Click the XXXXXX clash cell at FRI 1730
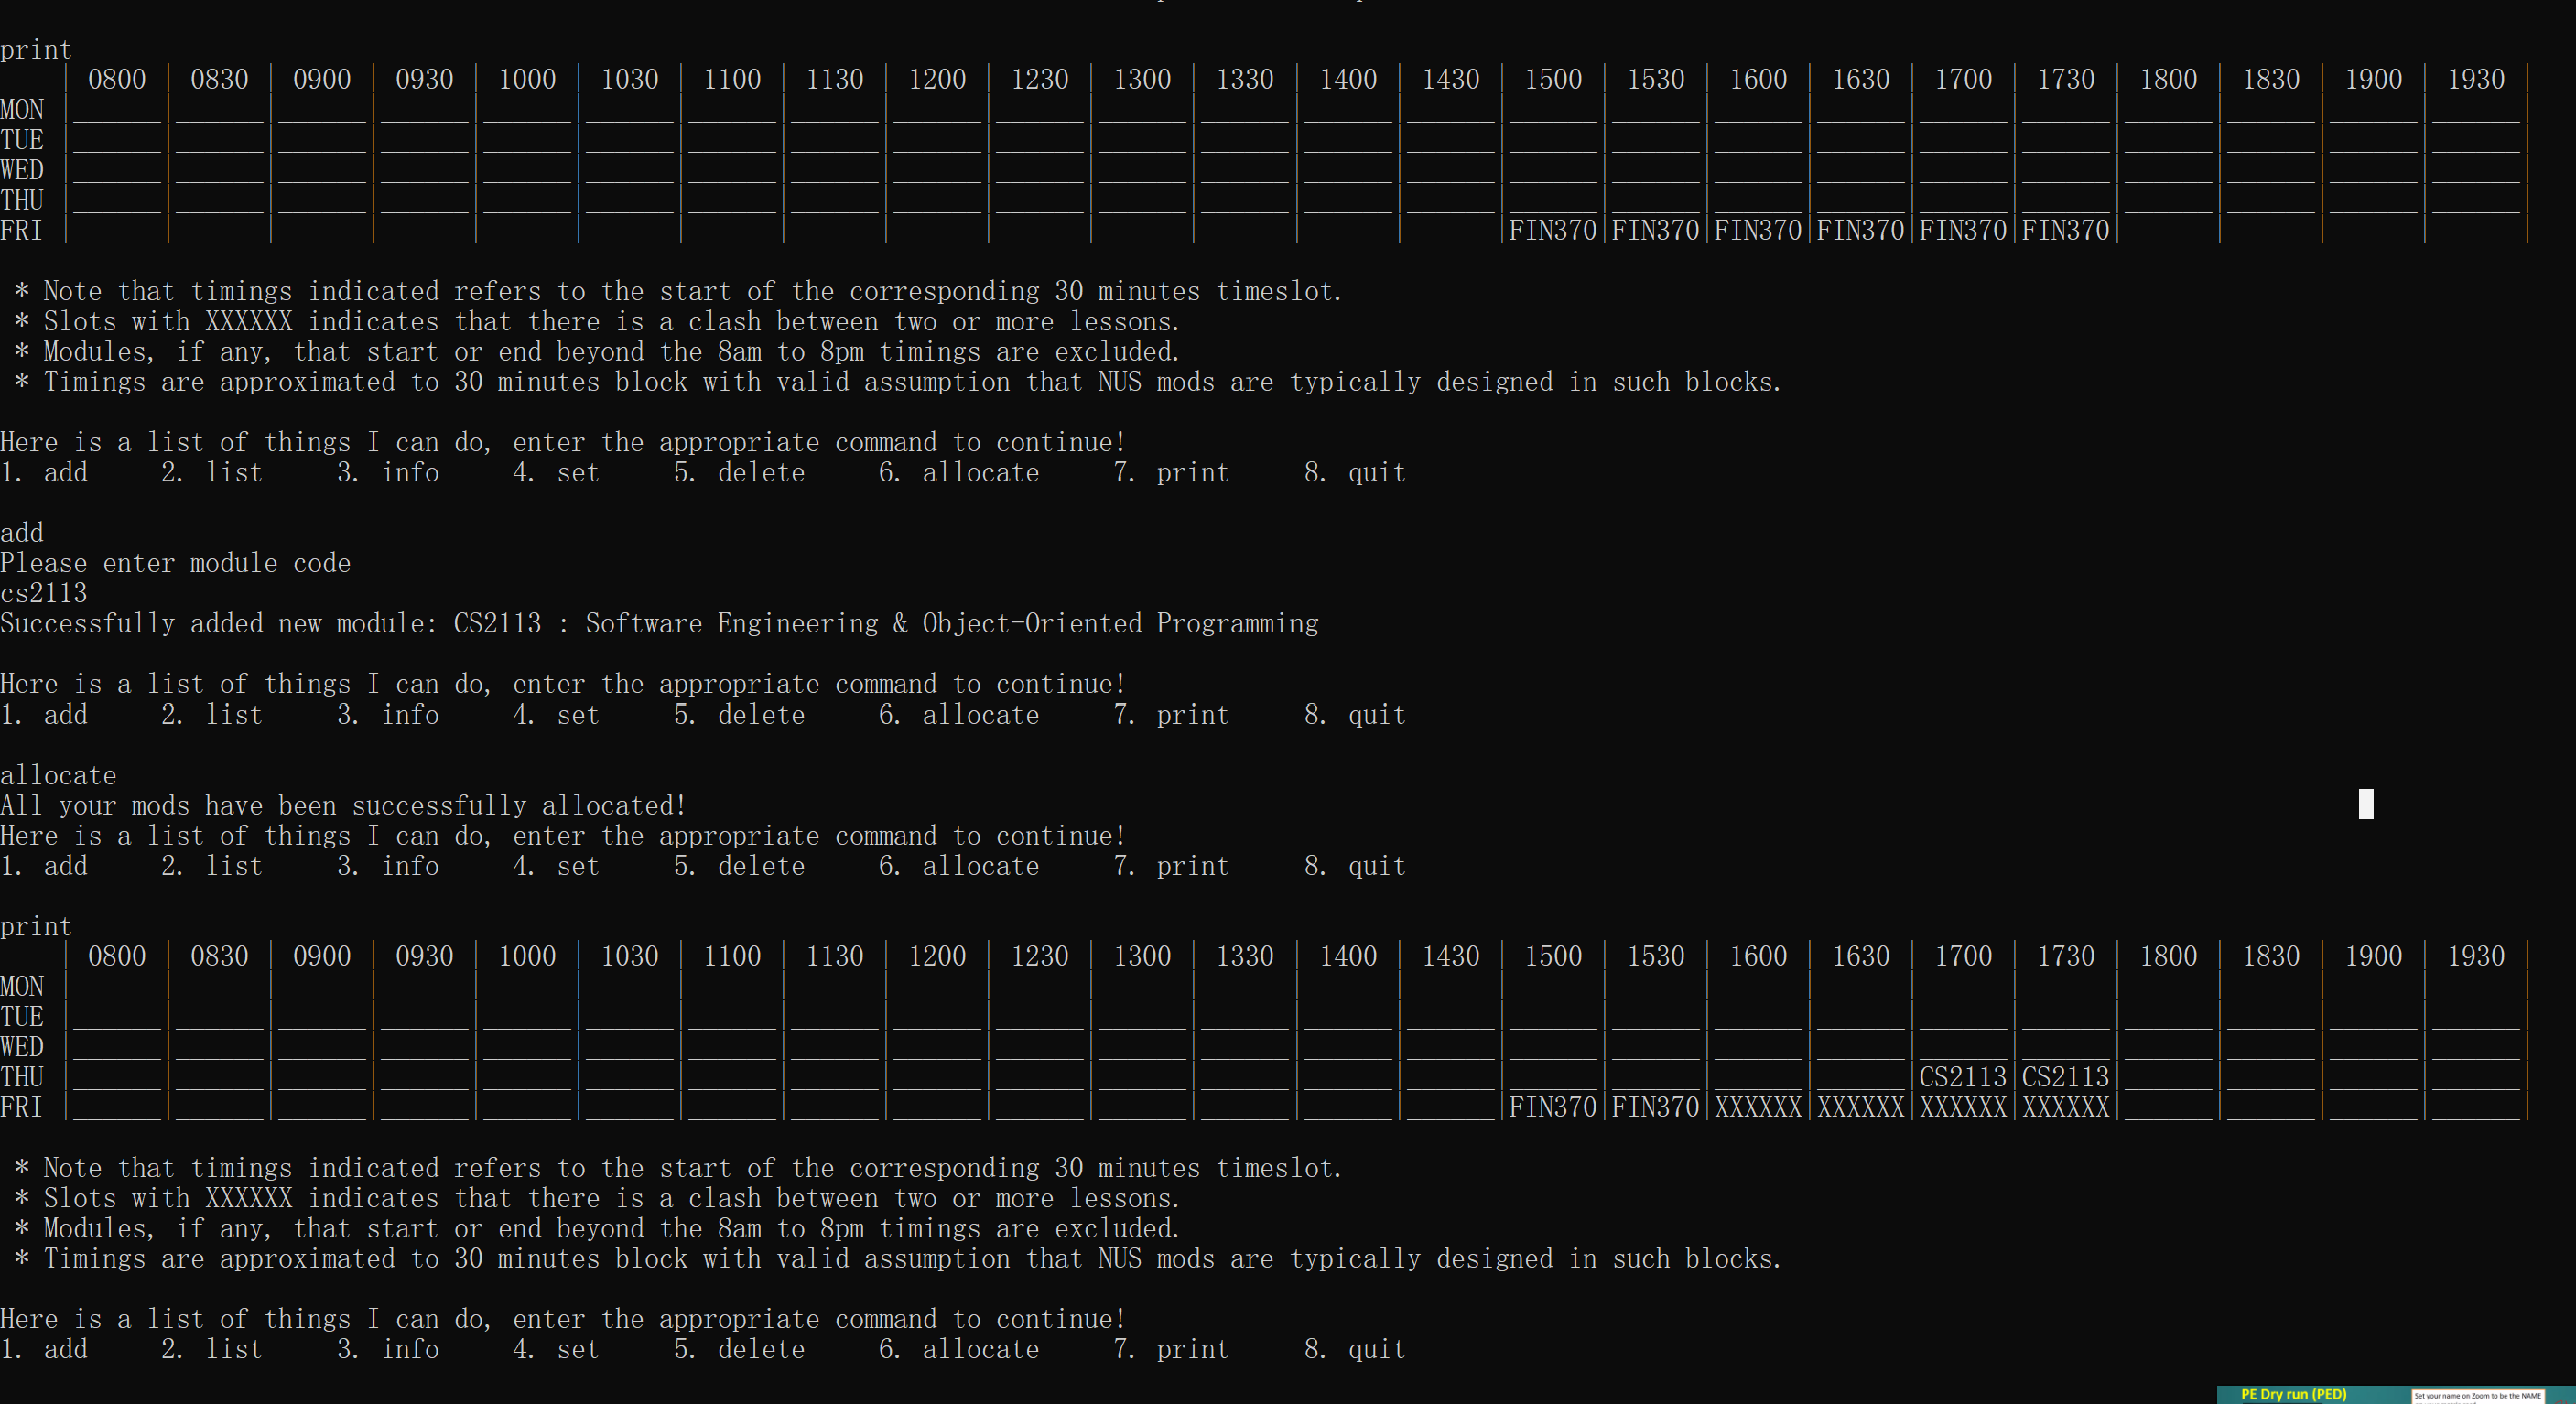 (2066, 1107)
